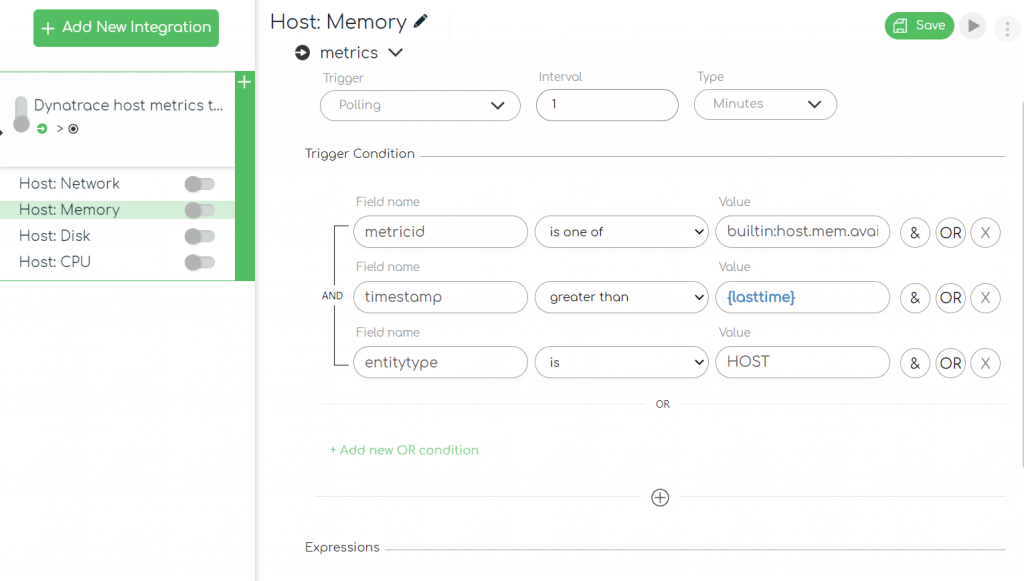Enable the Host: Disk toggle
Viewport: 1024px width, 581px height.
199,236
